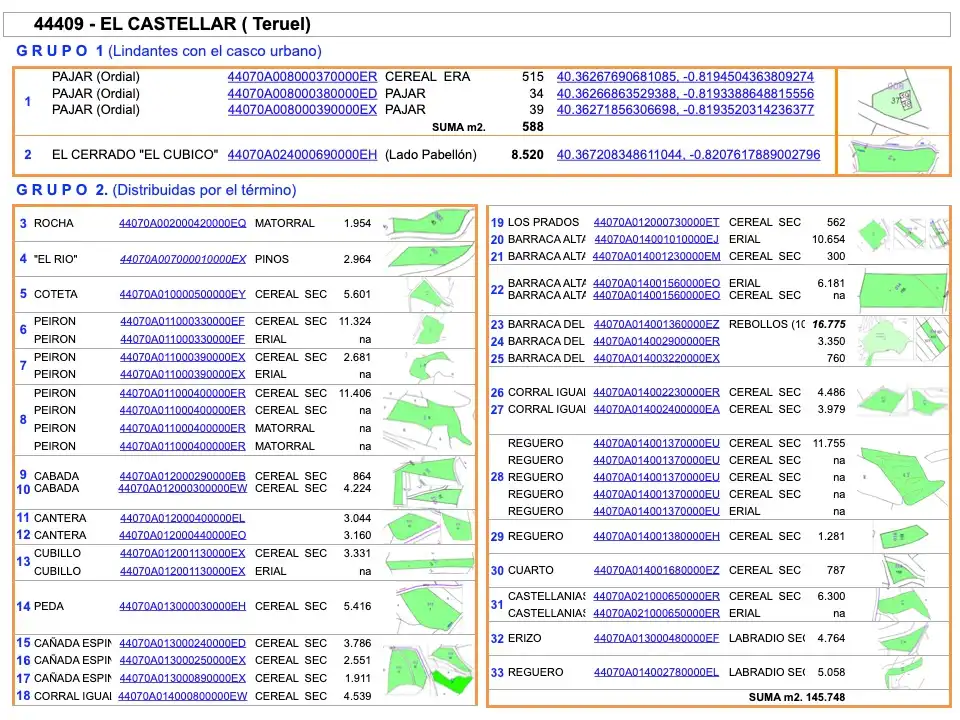The height and width of the screenshot is (720, 960).
Task: Open coordinates link 40.36266863529388
Action: pyautogui.click(x=685, y=94)
